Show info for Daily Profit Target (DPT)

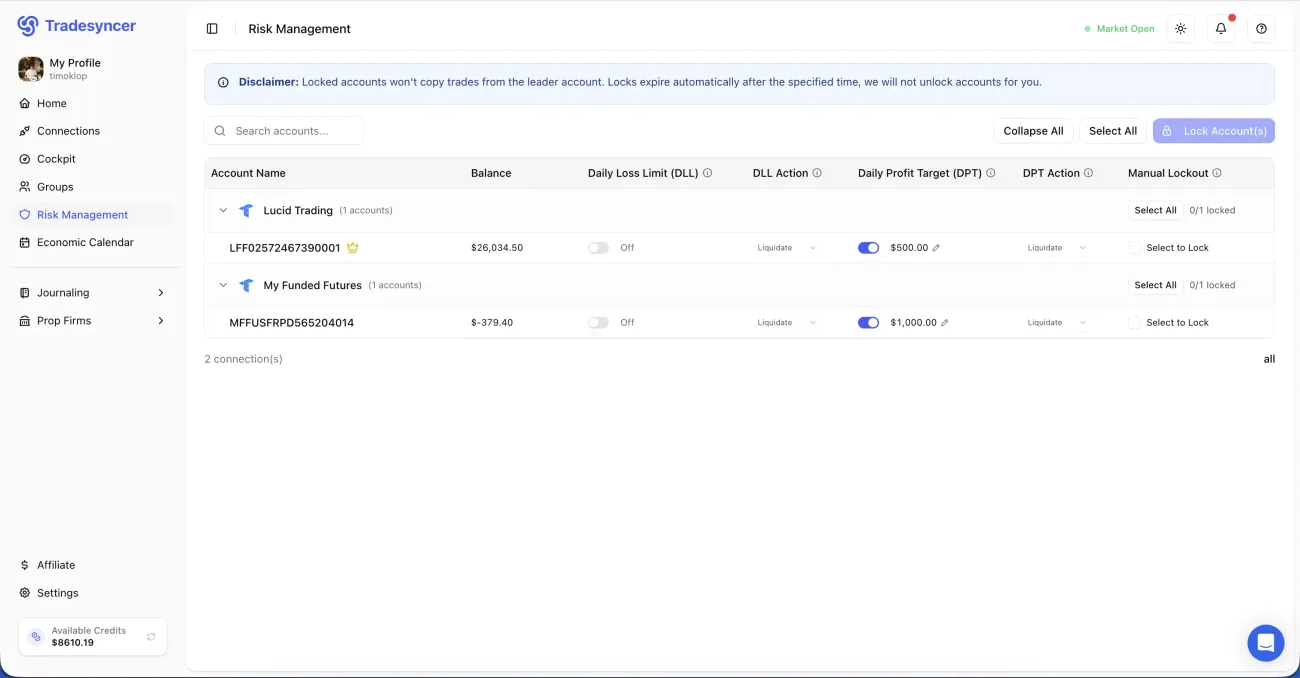(991, 173)
